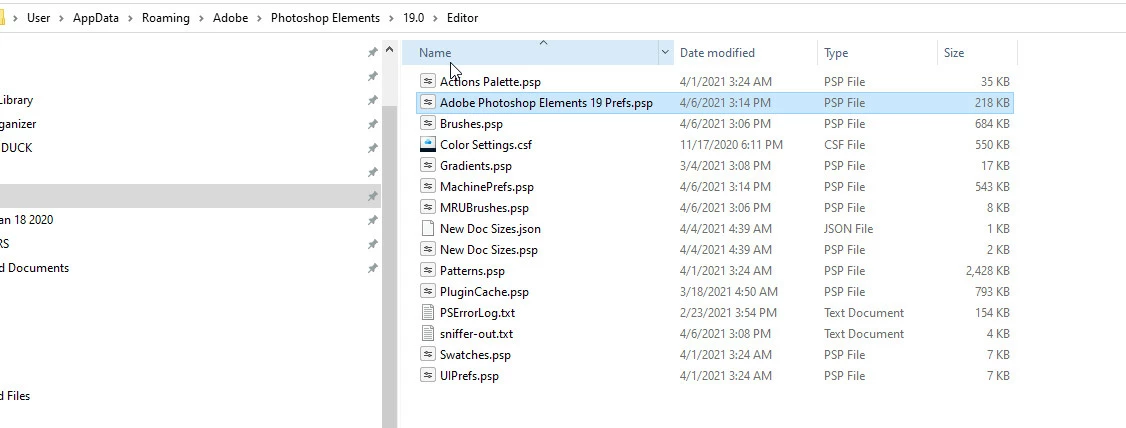1126x428 pixels.
Task: Click the PSErrorLog.txt document icon
Action: pyautogui.click(x=428, y=312)
